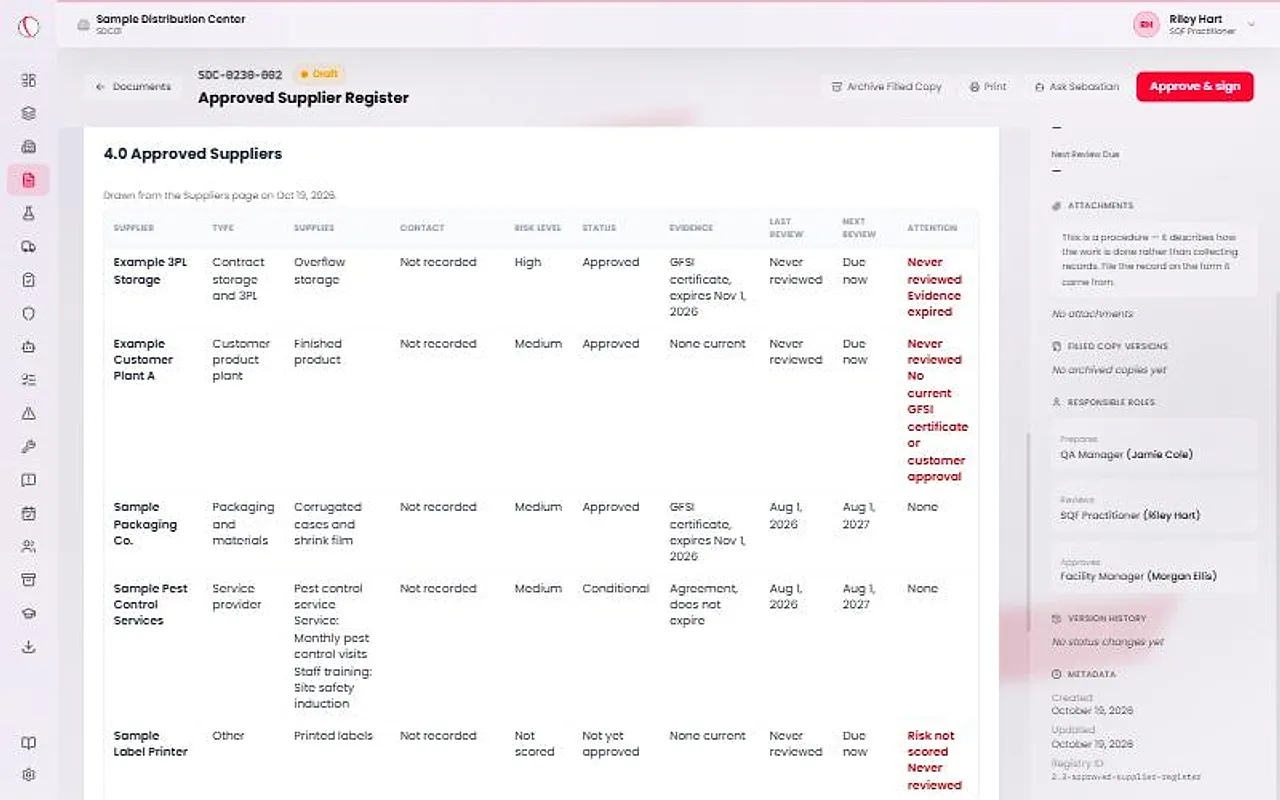The width and height of the screenshot is (1280, 800).
Task: Click Approve & sign
Action: click(x=1194, y=87)
